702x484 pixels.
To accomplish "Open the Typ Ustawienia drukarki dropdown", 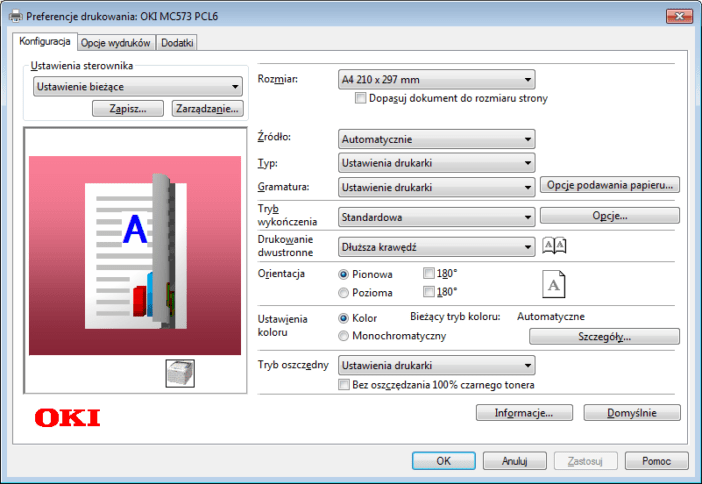I will click(x=437, y=163).
